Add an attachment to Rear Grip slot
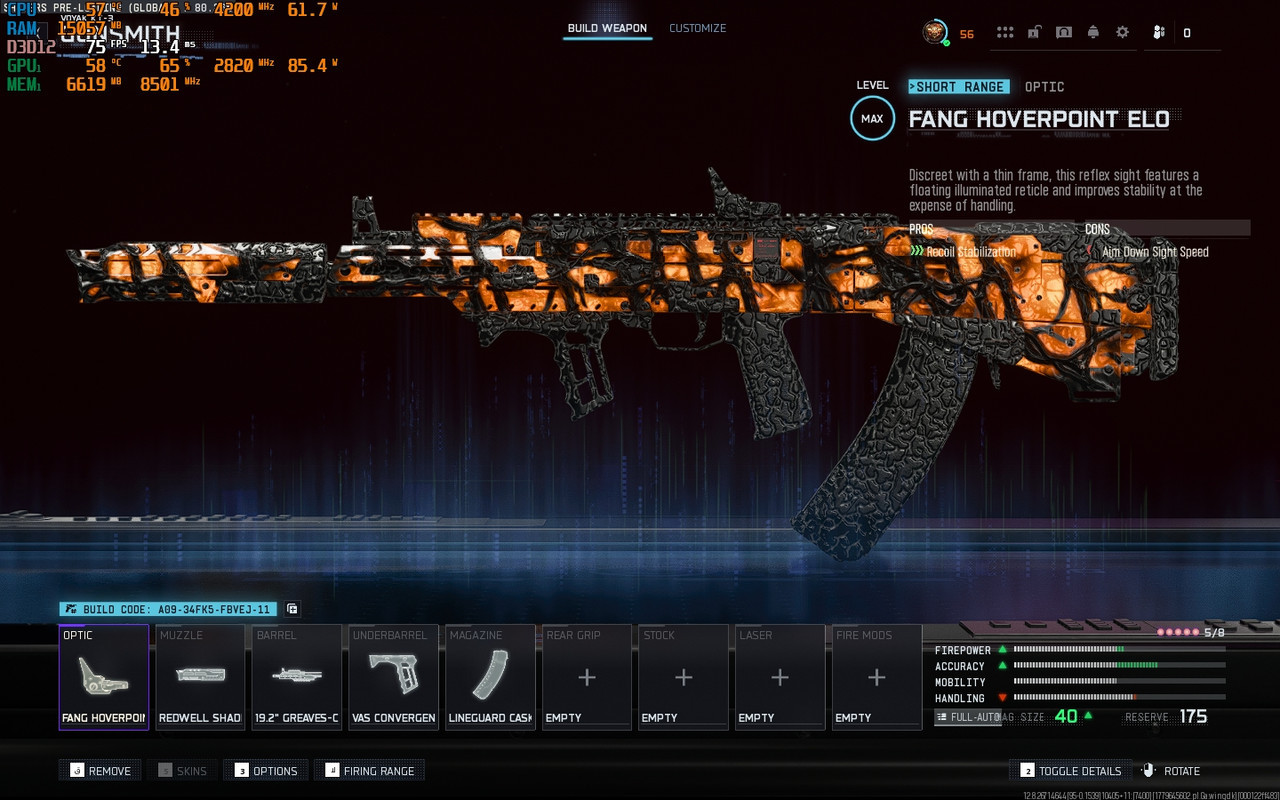 click(587, 677)
